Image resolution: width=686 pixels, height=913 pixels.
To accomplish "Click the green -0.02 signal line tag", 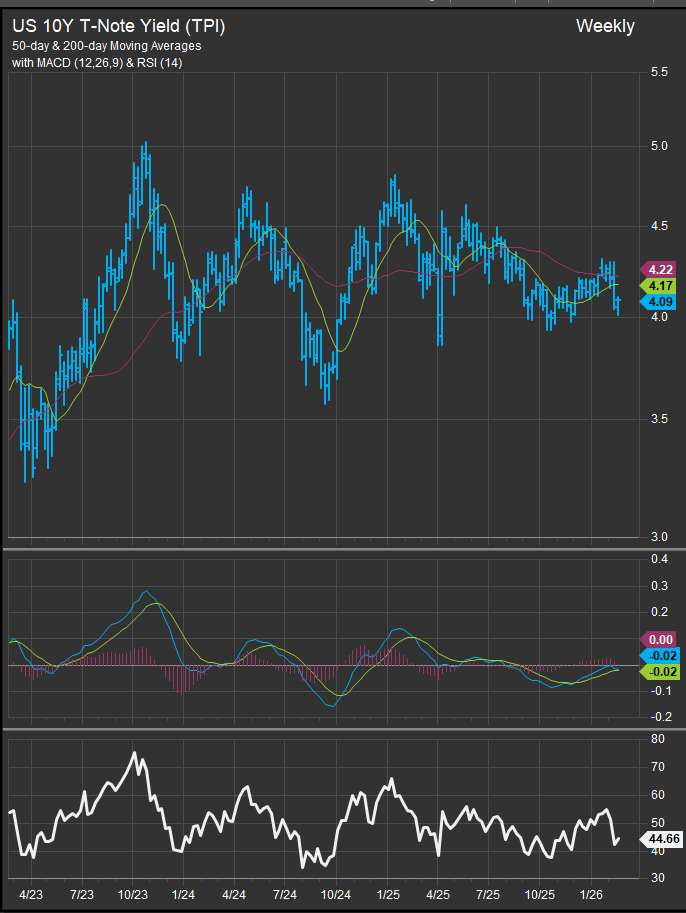I will (660, 671).
